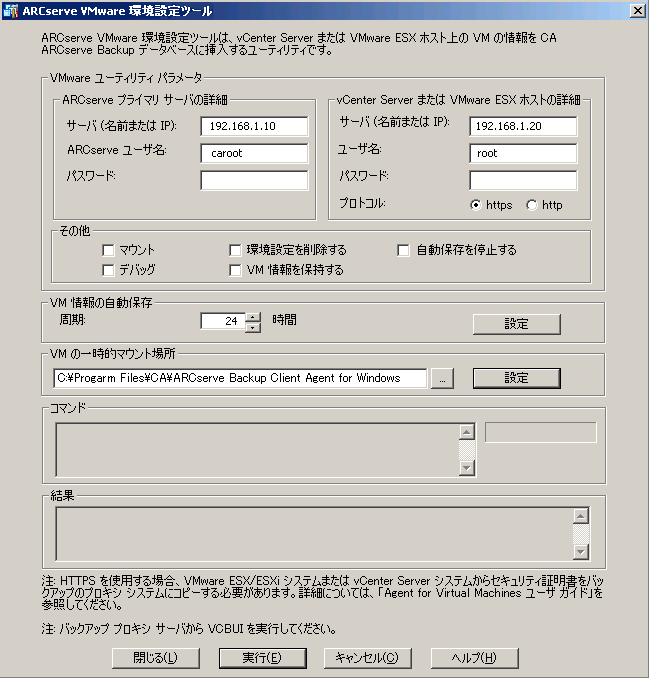Click the empty box beside コマンド area

coord(540,432)
